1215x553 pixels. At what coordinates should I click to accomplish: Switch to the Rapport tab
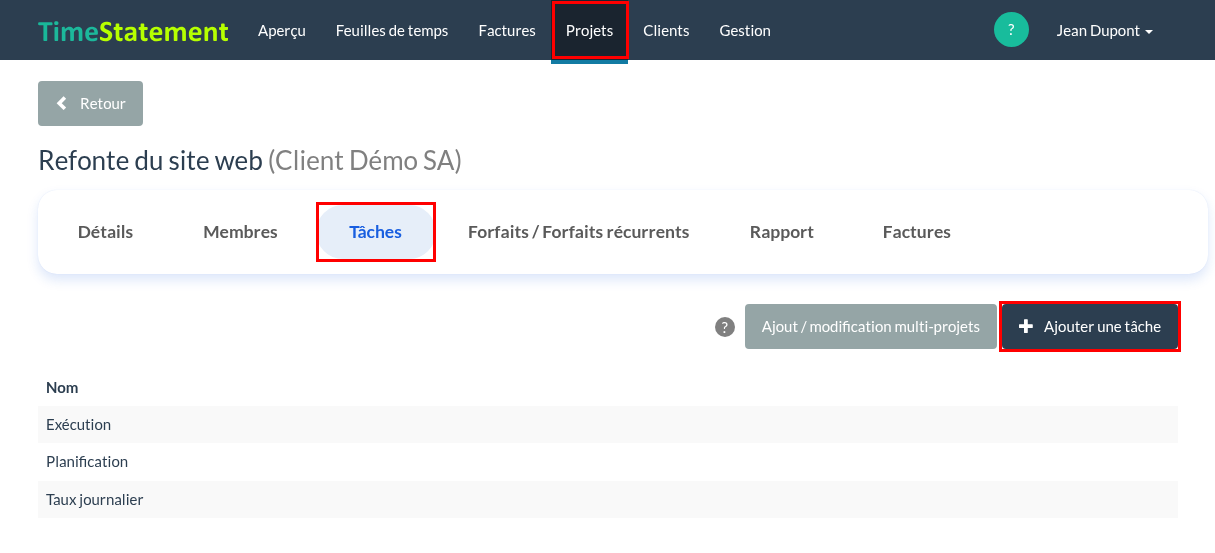pyautogui.click(x=781, y=232)
